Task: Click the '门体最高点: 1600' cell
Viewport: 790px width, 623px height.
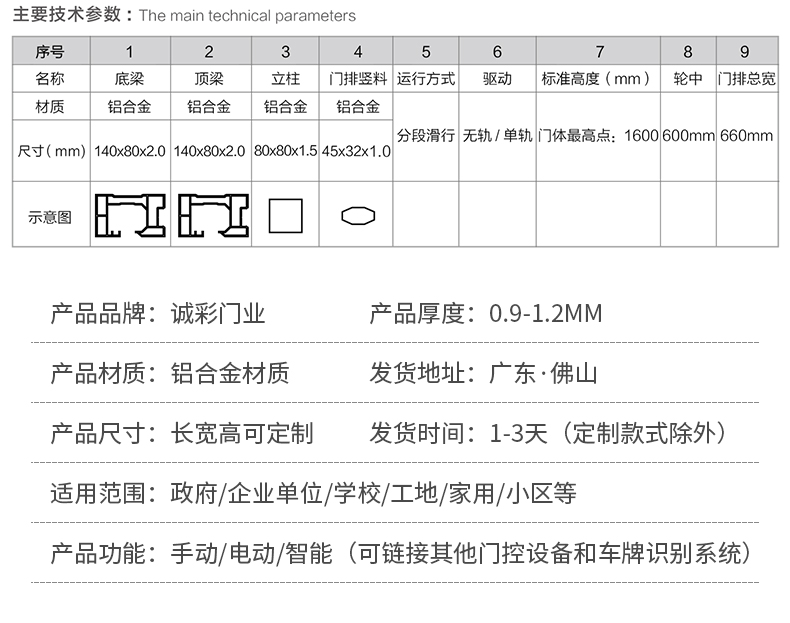Action: (x=599, y=135)
